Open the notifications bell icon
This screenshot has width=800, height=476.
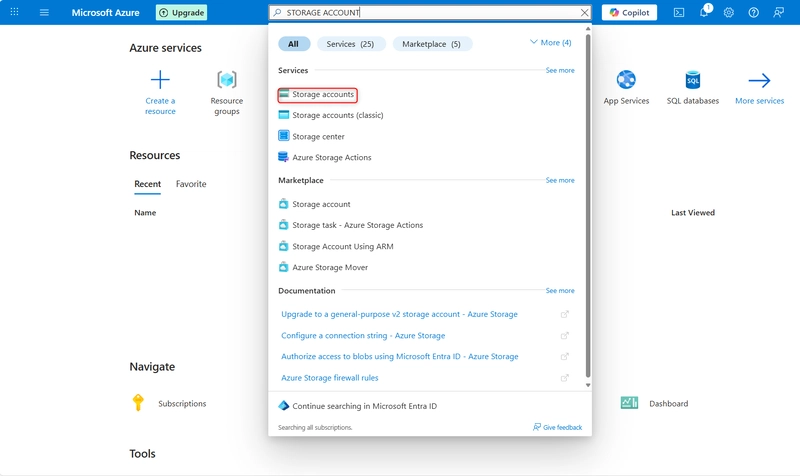[x=704, y=13]
